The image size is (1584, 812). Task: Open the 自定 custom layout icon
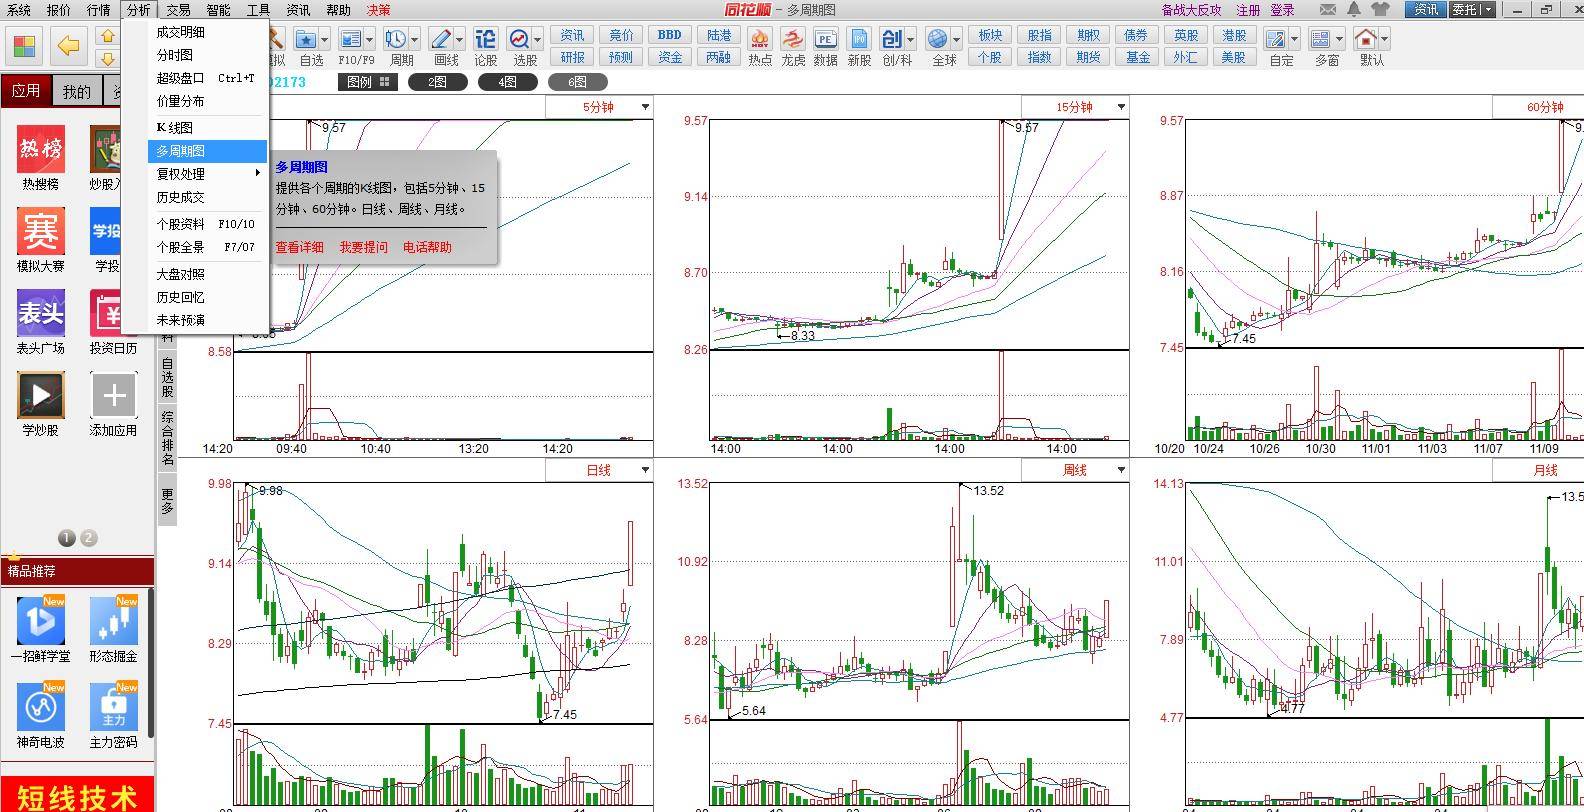(1275, 40)
